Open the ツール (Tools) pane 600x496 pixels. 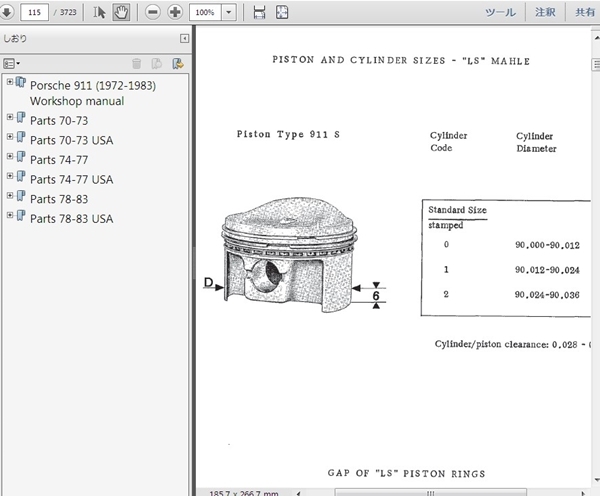click(500, 12)
